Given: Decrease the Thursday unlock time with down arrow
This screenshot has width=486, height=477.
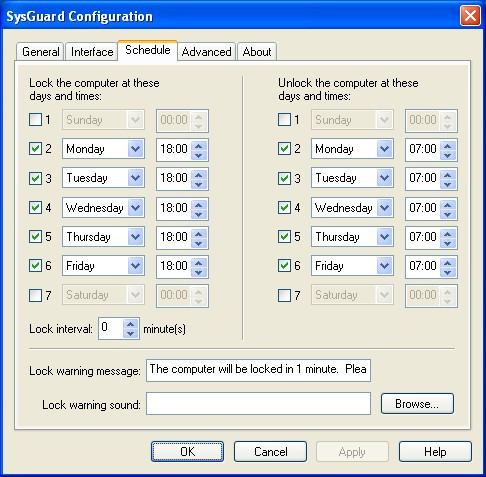Looking at the screenshot, I should [448, 243].
